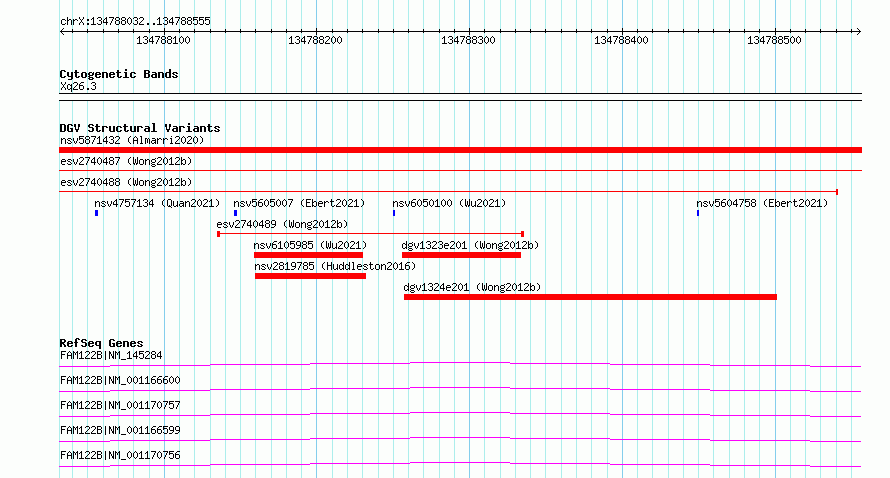The image size is (890, 478).
Task: Click magenta intron line under NM_001170756
Action: [x=460, y=464]
